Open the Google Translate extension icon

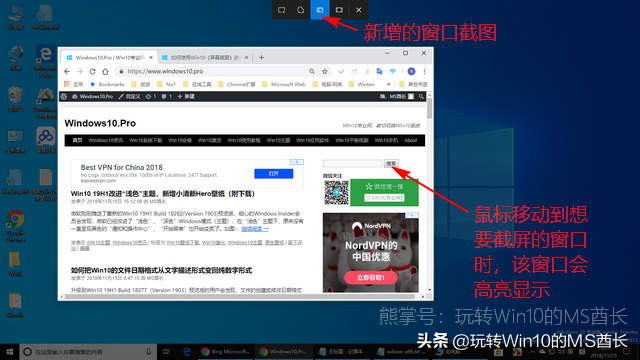pyautogui.click(x=380, y=71)
